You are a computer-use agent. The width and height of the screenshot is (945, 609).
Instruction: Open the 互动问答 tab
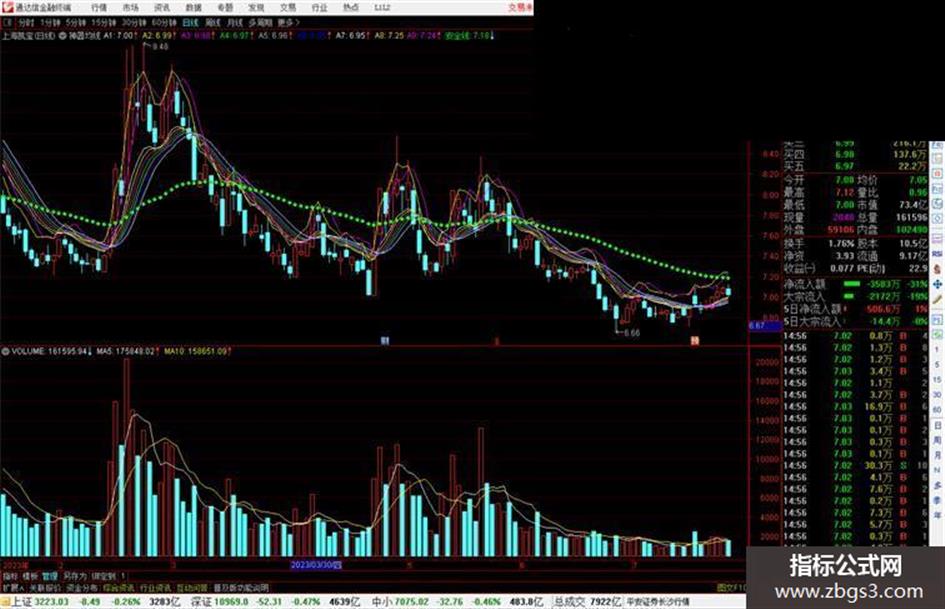(192, 588)
